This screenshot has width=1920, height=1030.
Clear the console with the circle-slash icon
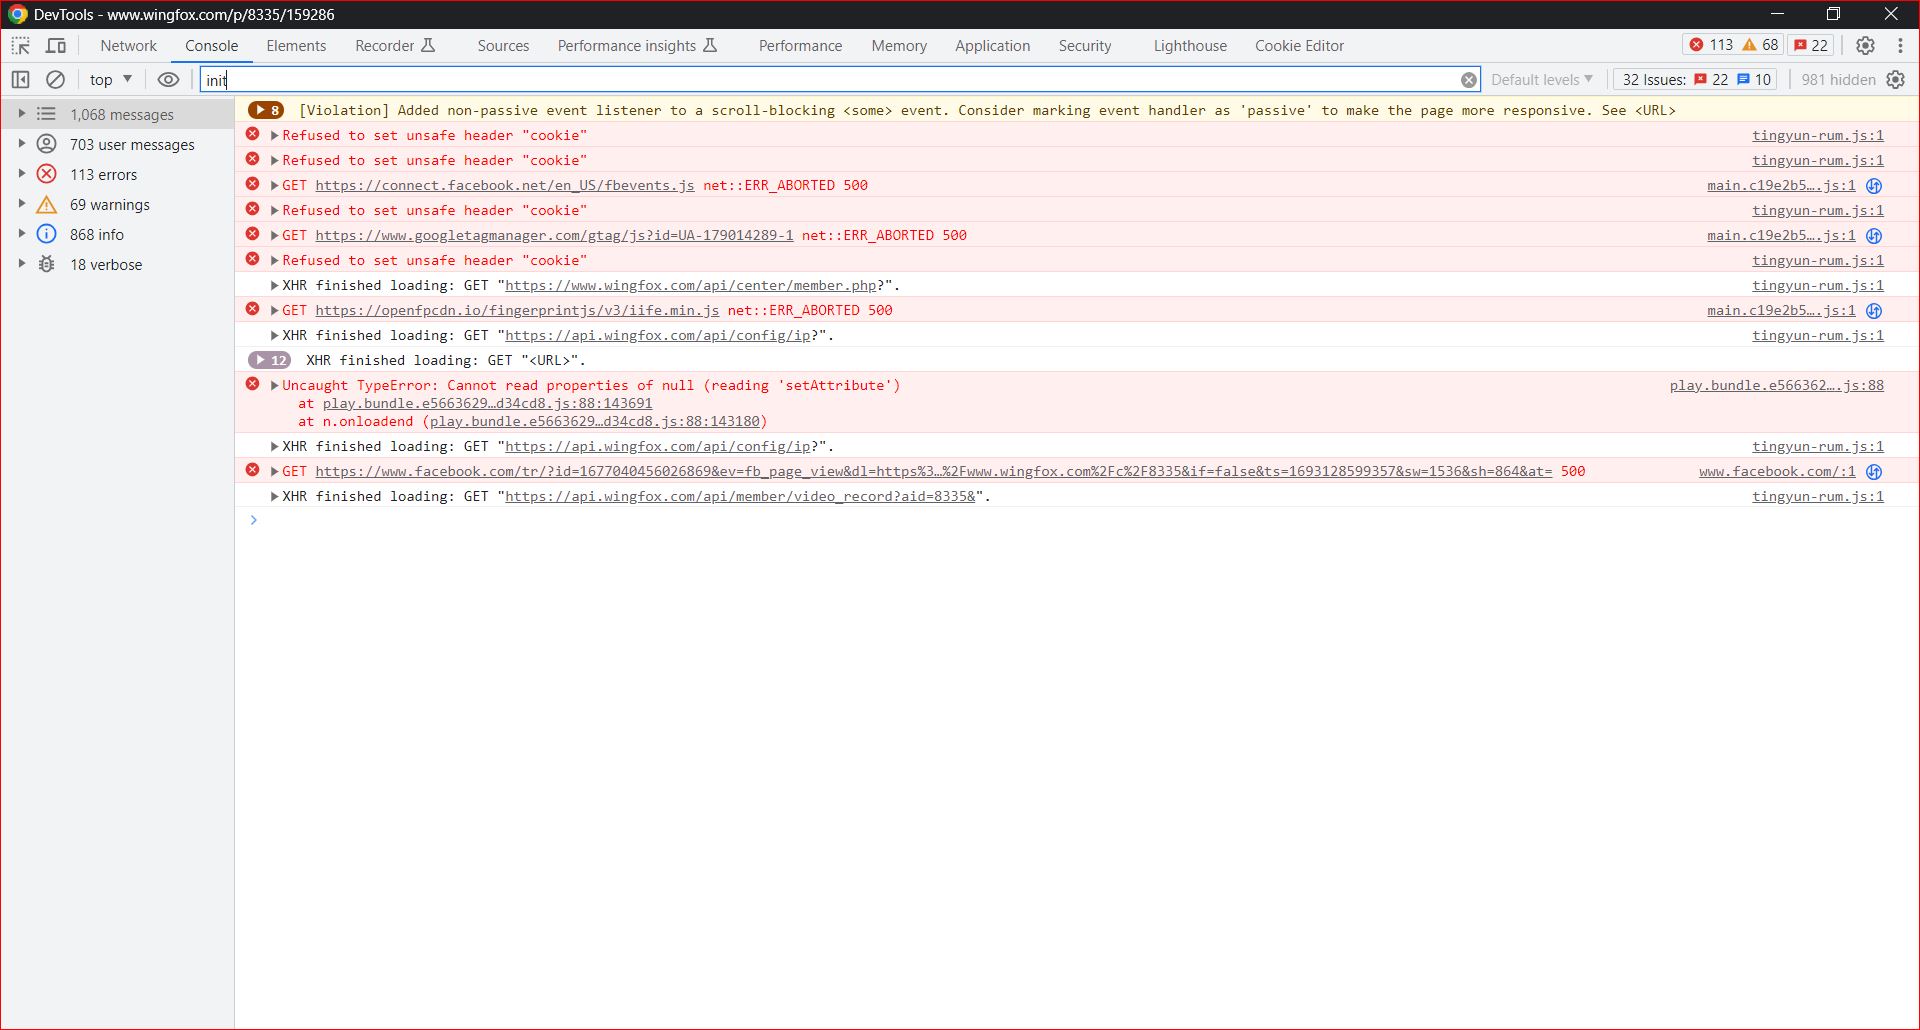[56, 80]
